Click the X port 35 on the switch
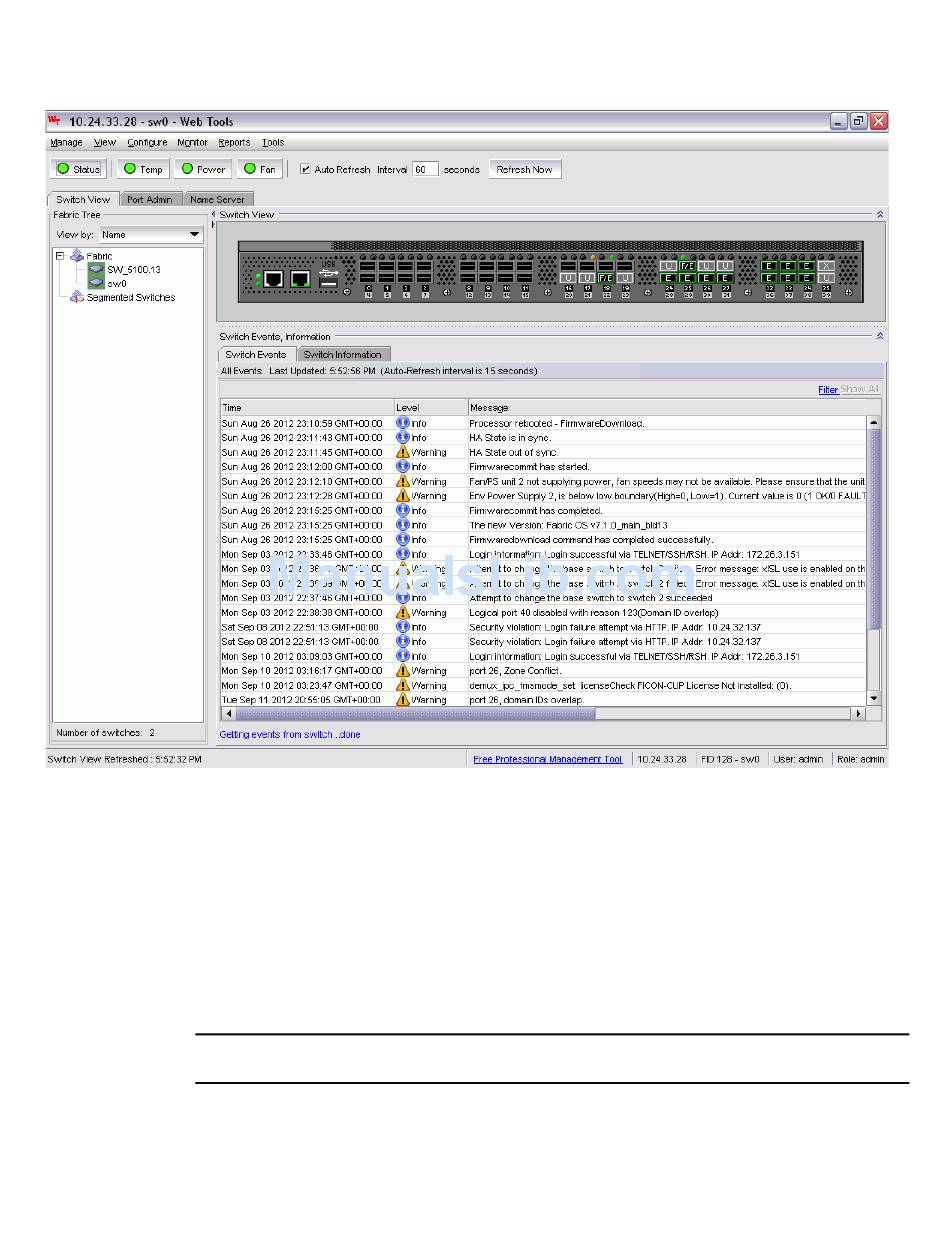The image size is (950, 1260). coord(826,266)
